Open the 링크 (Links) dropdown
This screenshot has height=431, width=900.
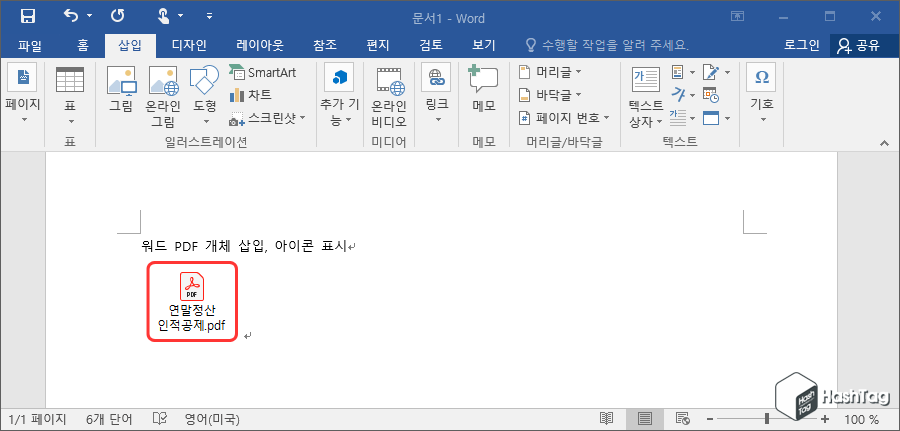coord(437,94)
